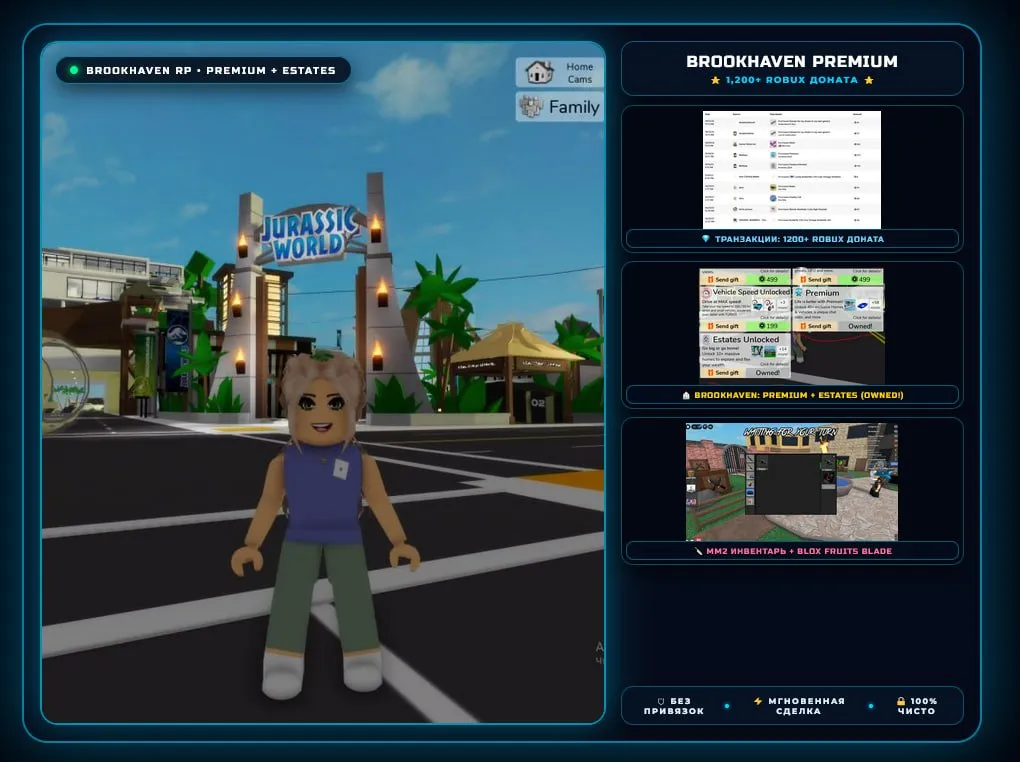The image size is (1020, 762).
Task: Click the green status dot in Brookhaven RP badge
Action: pyautogui.click(x=74, y=70)
